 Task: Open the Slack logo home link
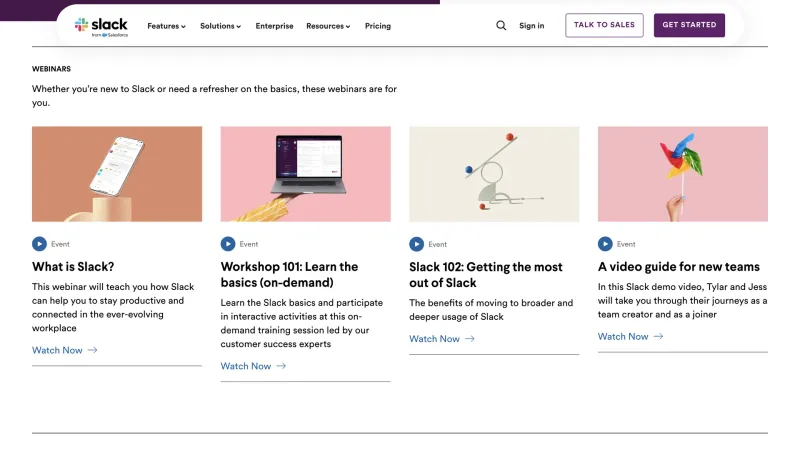tap(101, 27)
